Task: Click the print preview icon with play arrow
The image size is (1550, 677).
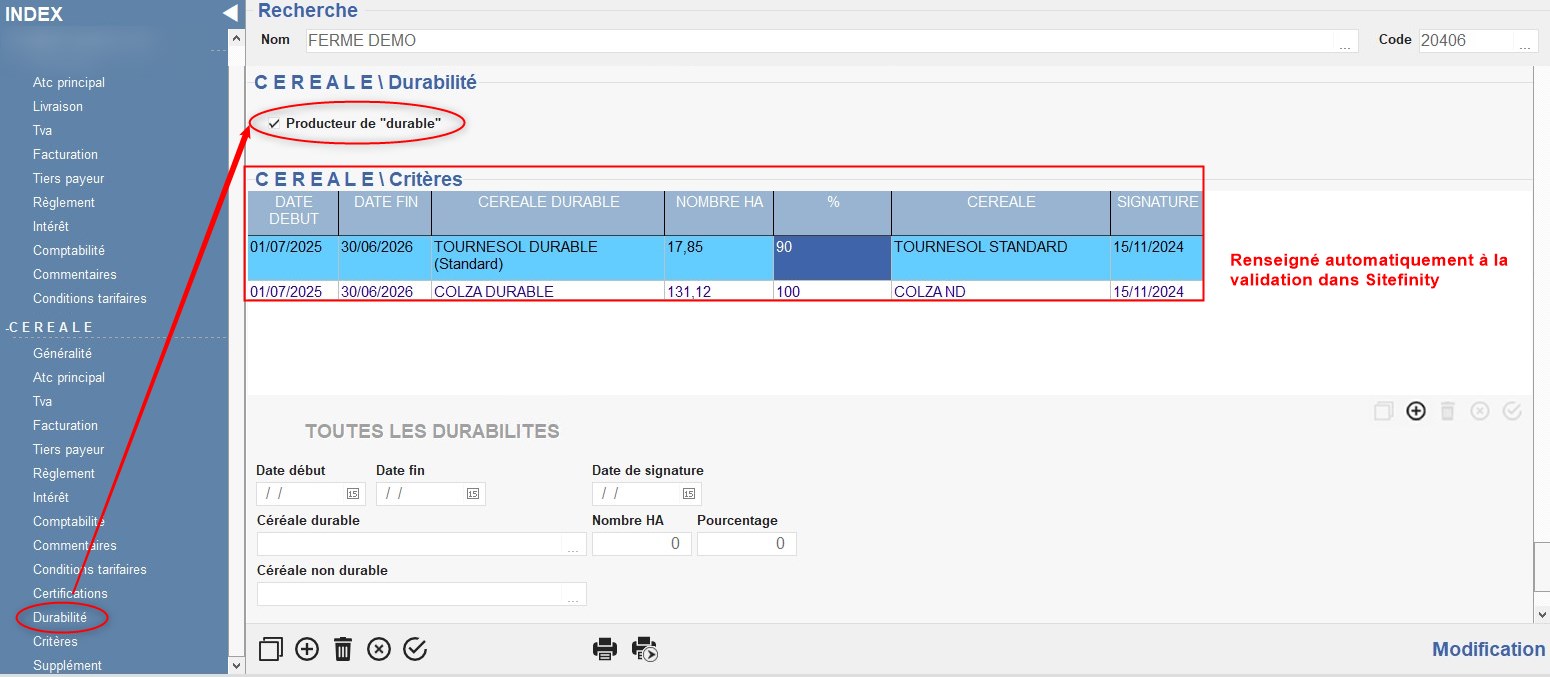Action: tap(645, 649)
